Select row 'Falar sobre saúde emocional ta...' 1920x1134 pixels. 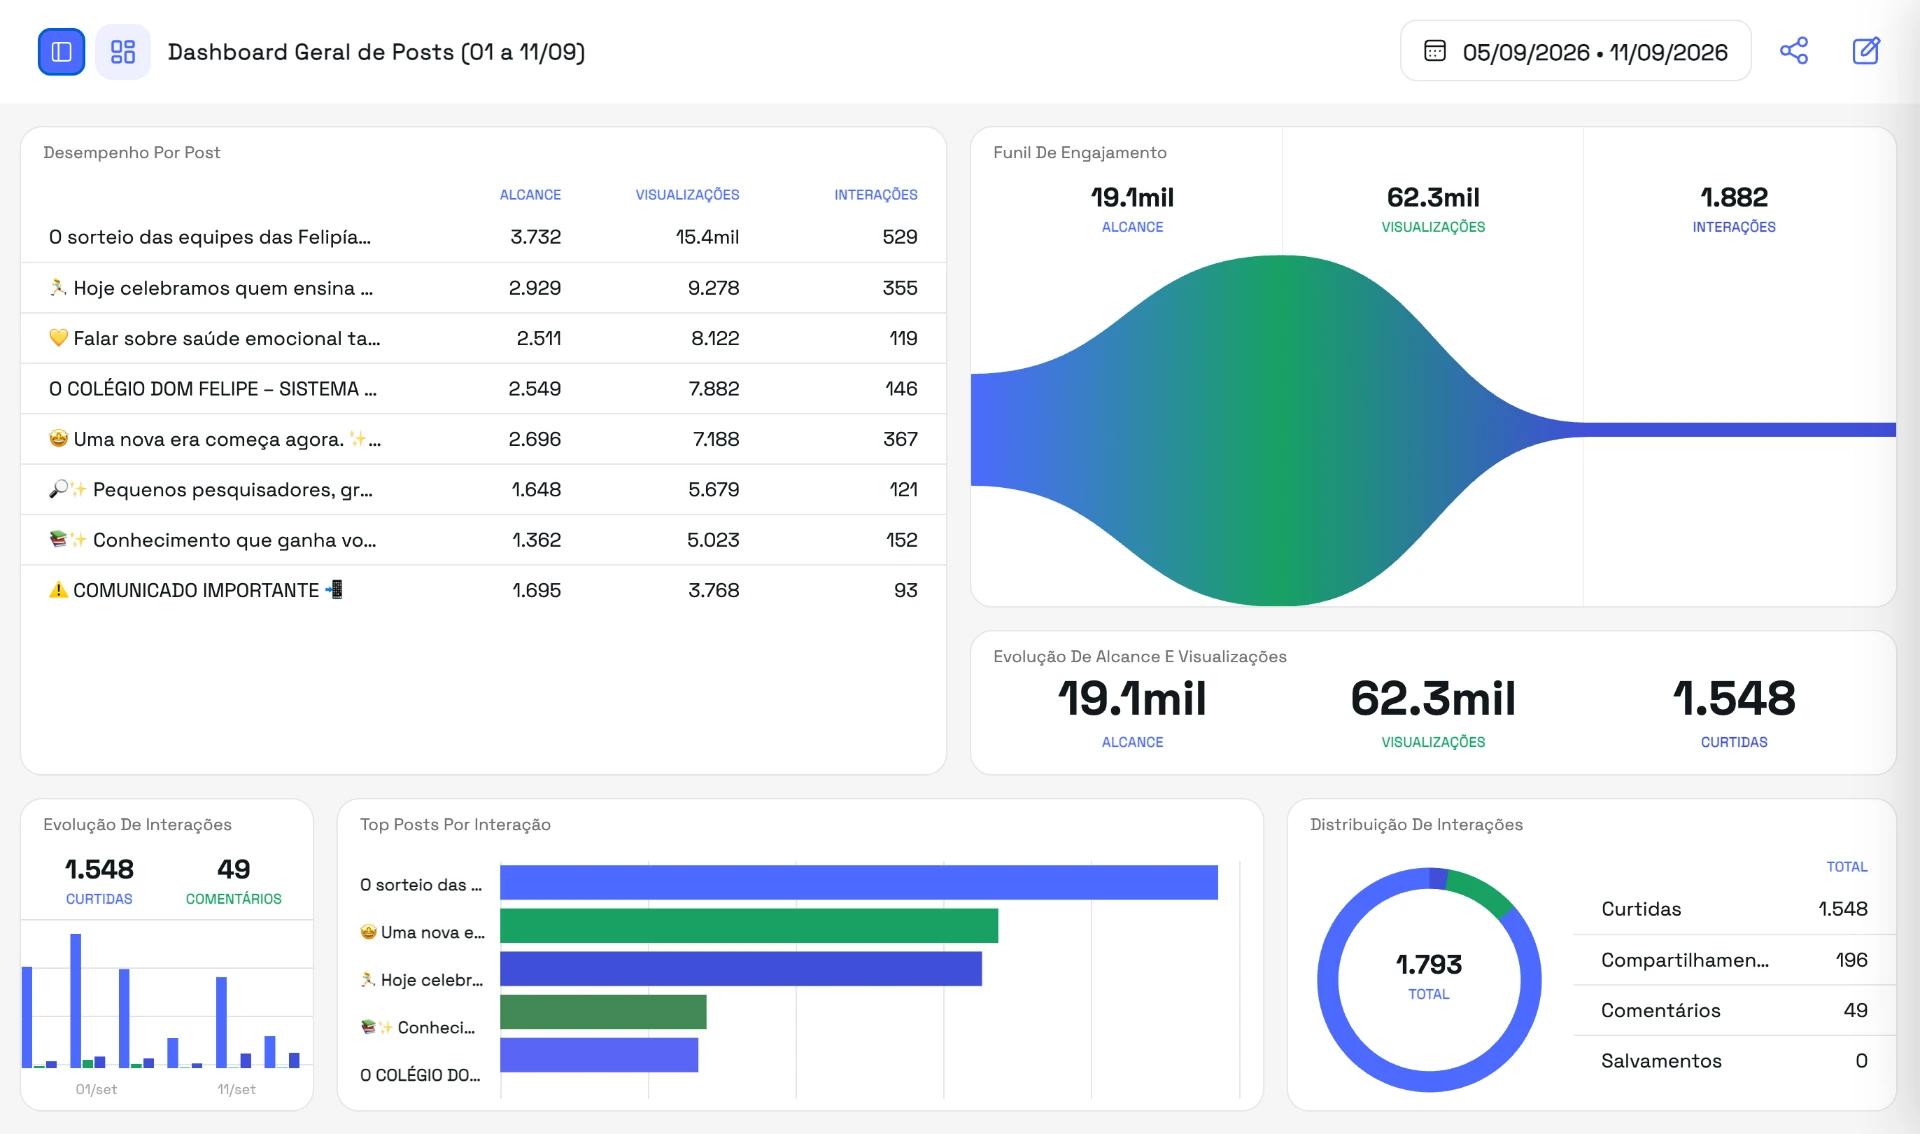pyautogui.click(x=483, y=338)
